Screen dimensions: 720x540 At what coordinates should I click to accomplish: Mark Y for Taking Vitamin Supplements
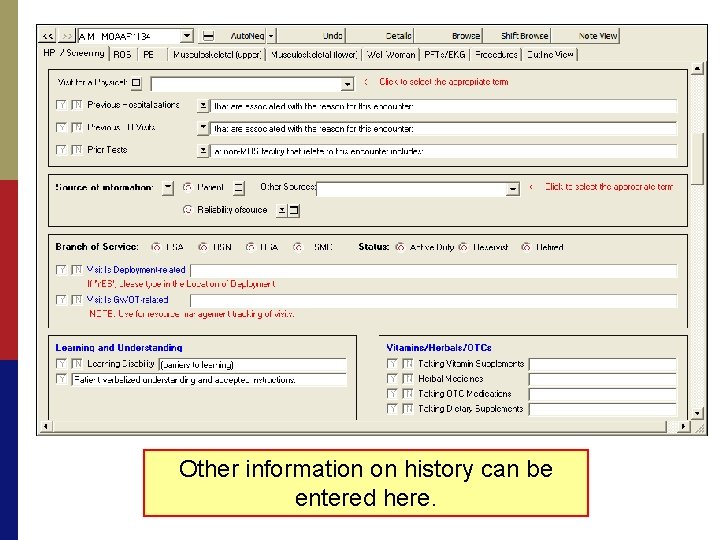(391, 364)
